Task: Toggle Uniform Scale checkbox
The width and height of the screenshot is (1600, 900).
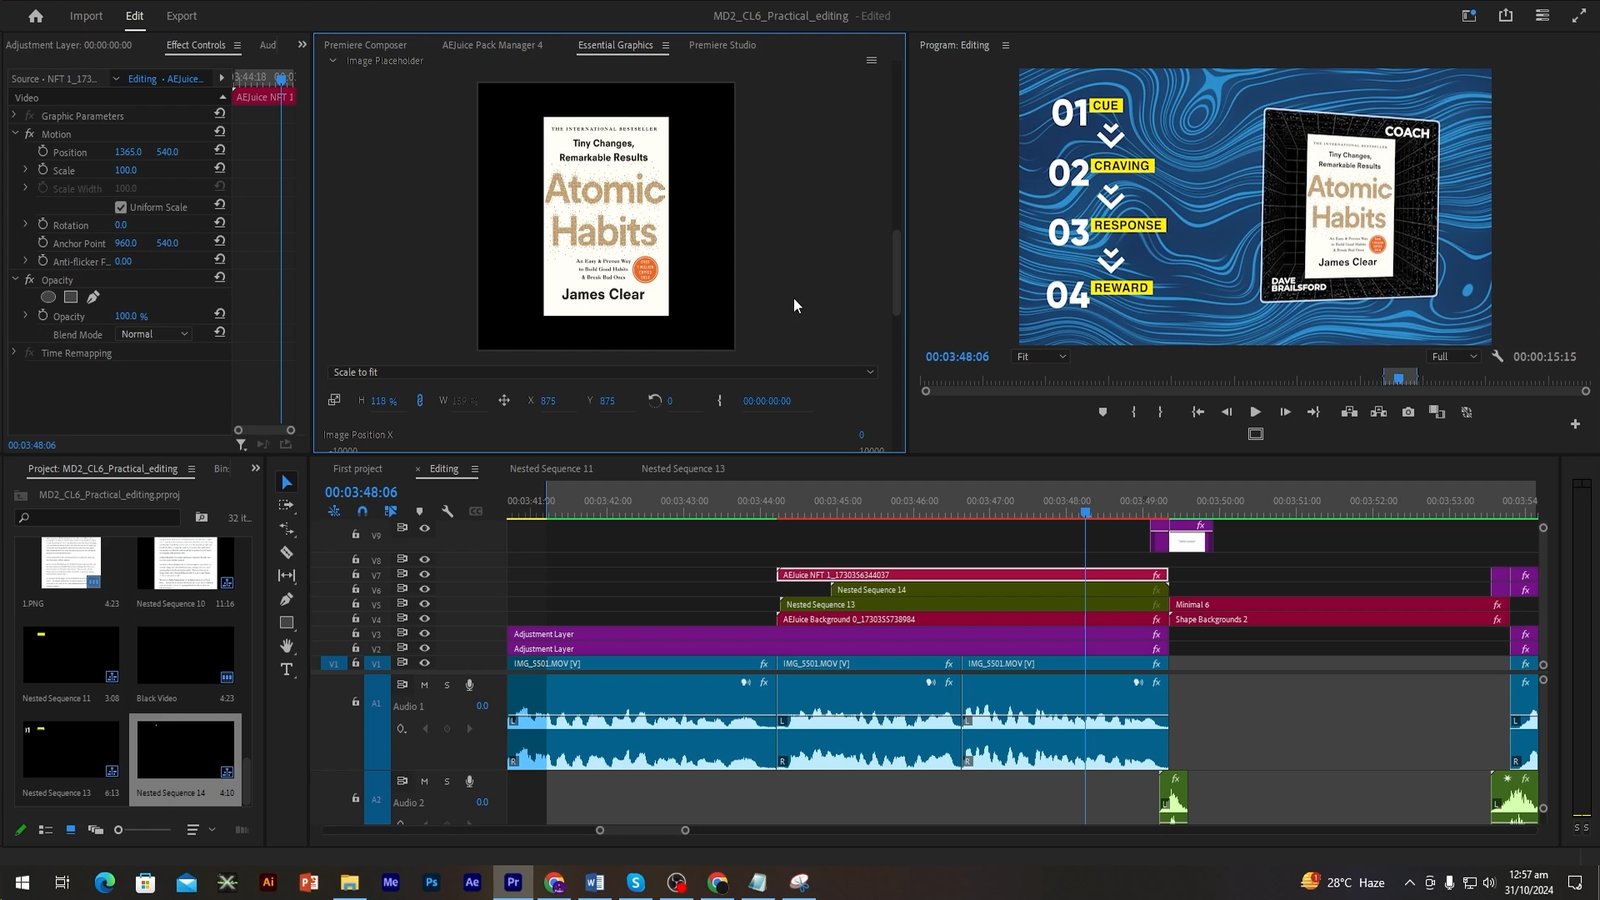Action: (121, 207)
